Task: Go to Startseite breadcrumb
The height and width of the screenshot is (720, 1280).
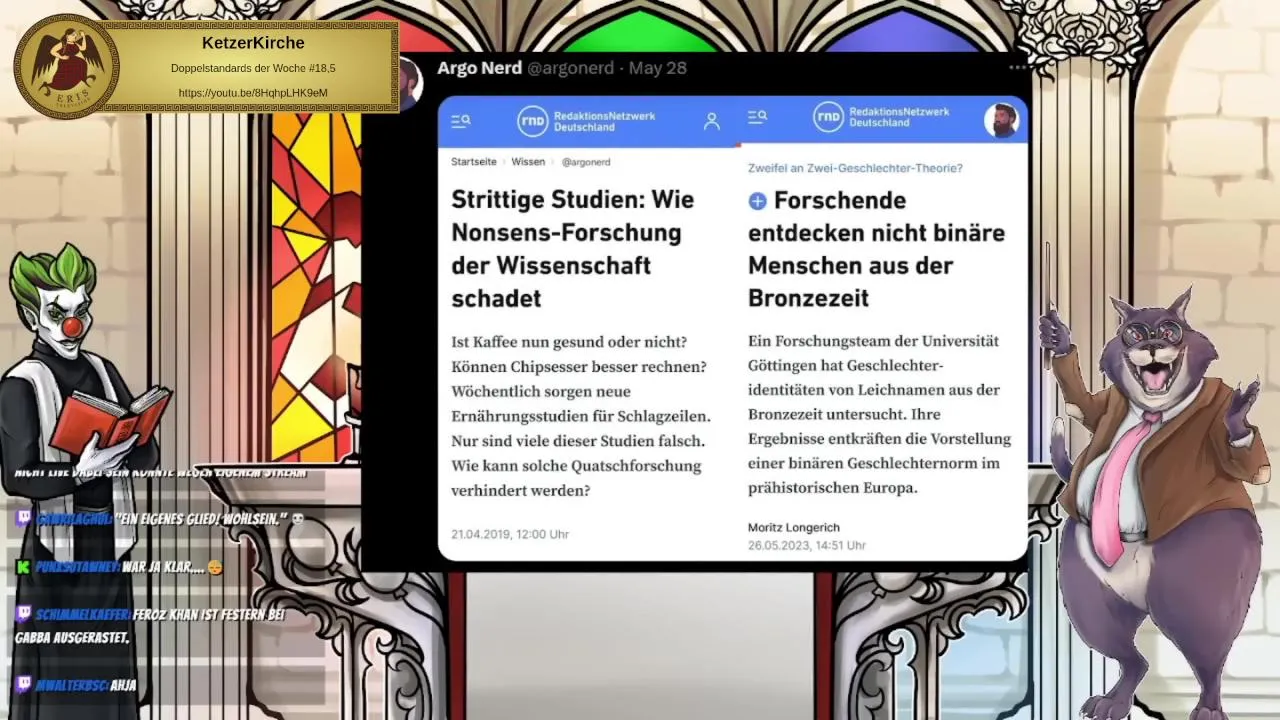Action: tap(474, 161)
